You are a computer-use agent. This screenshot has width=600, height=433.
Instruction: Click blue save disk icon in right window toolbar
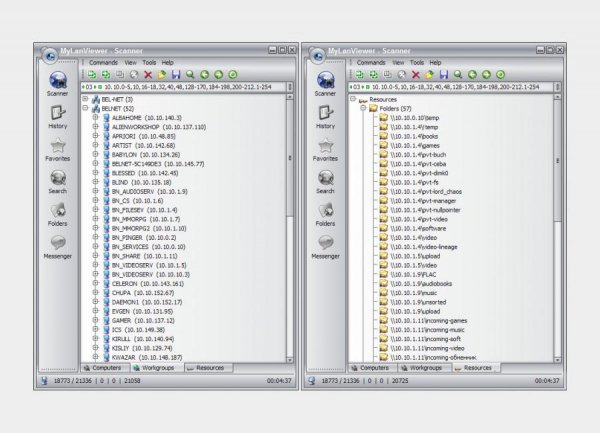coord(443,75)
